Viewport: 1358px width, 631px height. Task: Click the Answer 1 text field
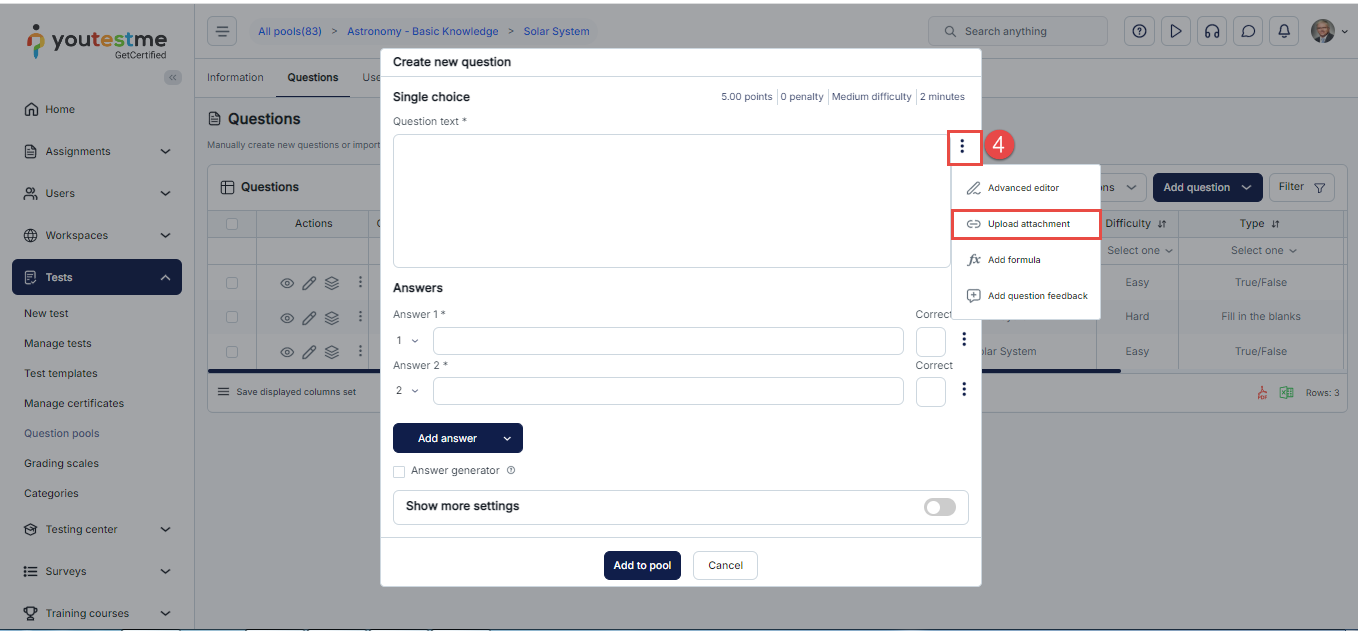click(x=668, y=341)
